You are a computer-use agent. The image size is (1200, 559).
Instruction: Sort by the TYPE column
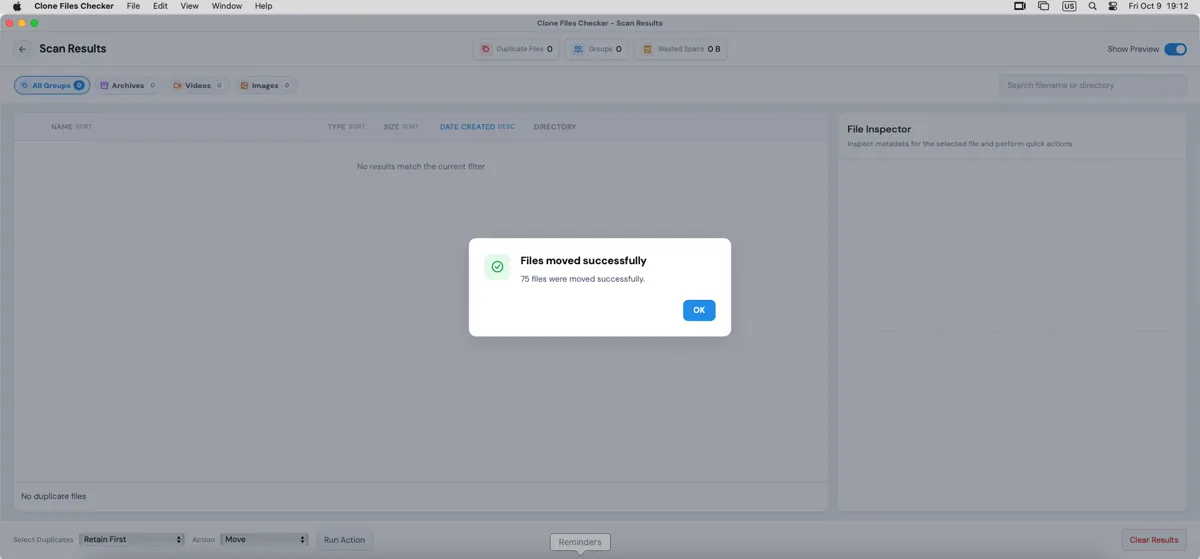pos(346,127)
